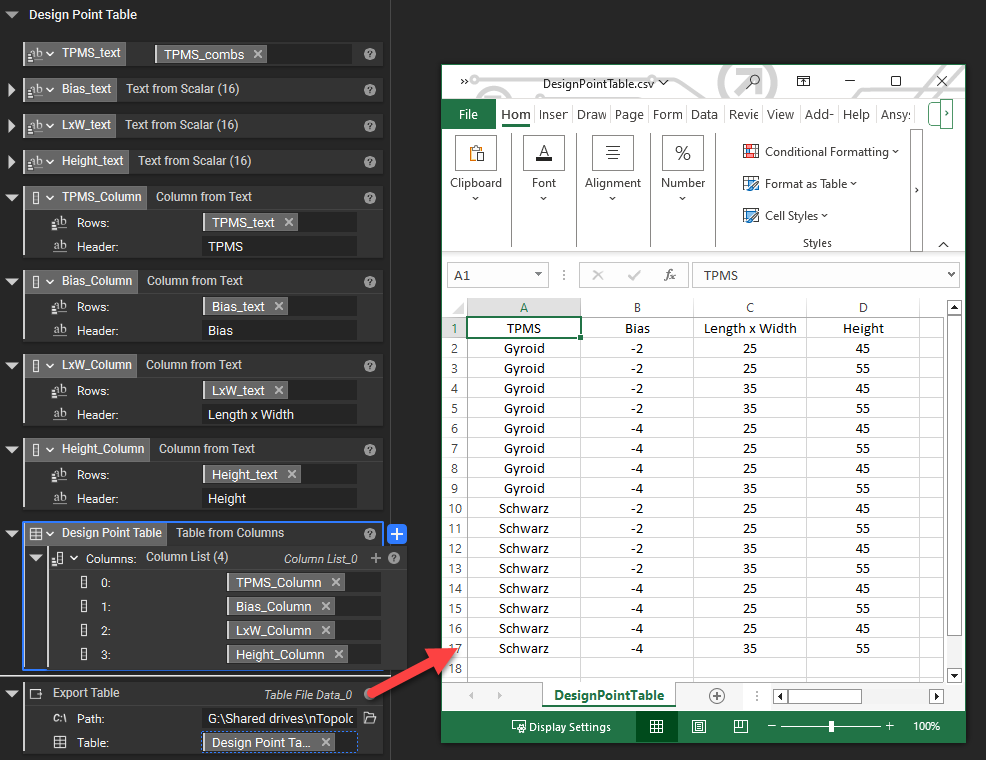986x760 pixels.
Task: Remove LxW_Column from column list
Action: pos(326,630)
